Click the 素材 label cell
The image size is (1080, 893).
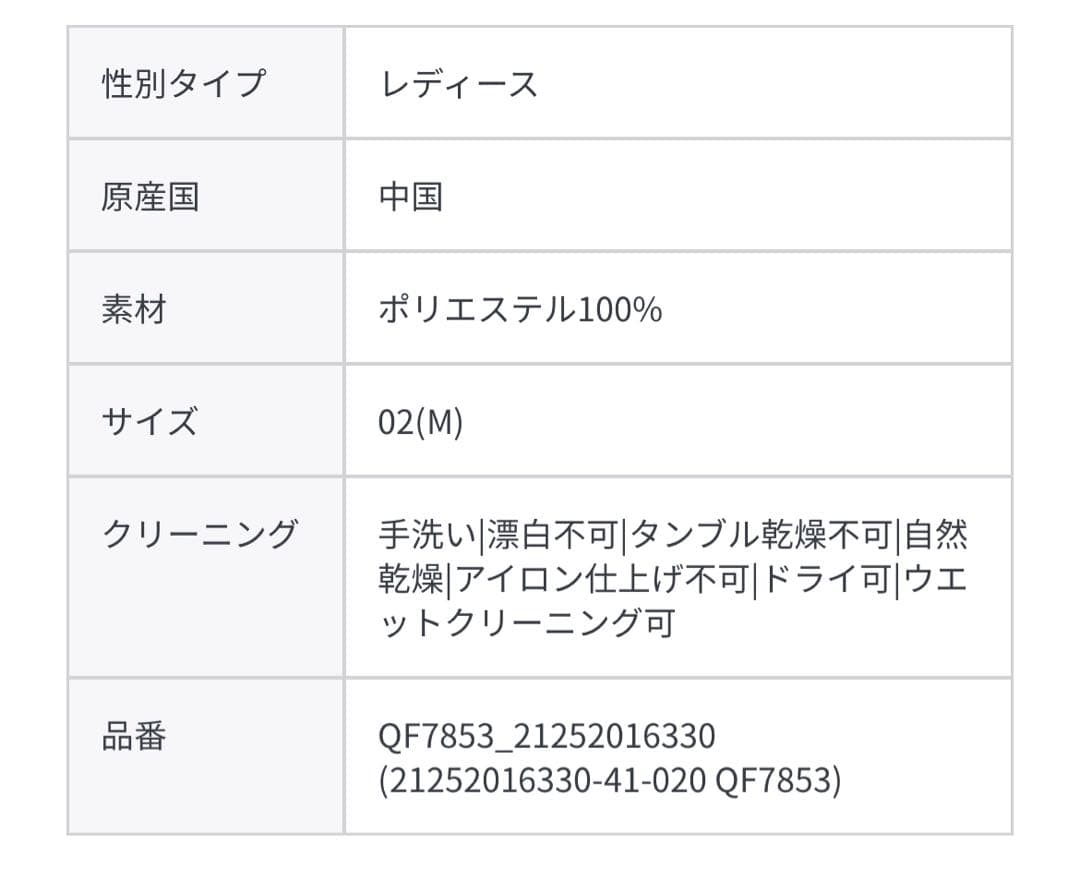[133, 309]
